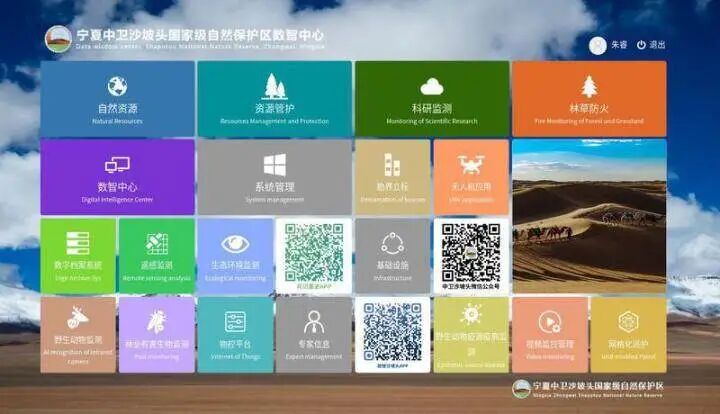Viewport: 720px width, 414px height.
Task: Open the 勘界立标 boundary demarcation tile
Action: coord(393,177)
